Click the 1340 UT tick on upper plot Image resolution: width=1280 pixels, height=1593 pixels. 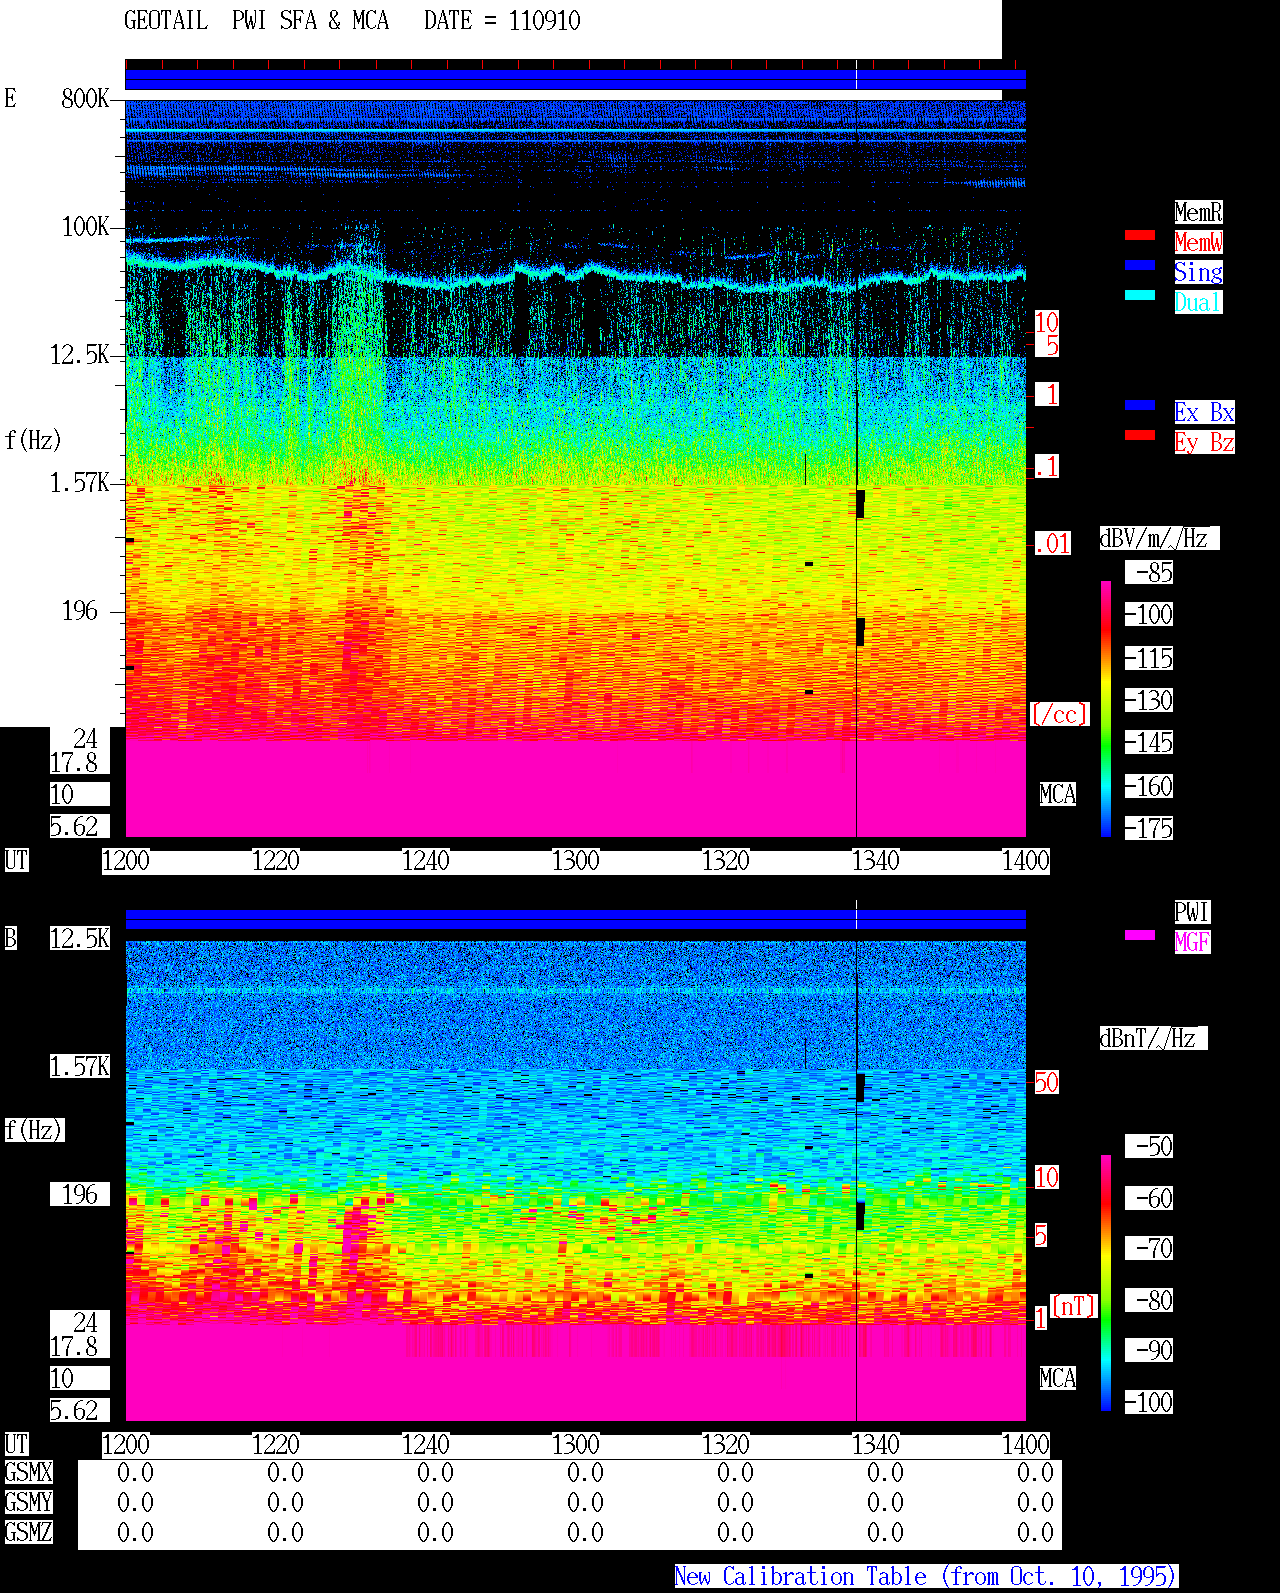coord(876,861)
